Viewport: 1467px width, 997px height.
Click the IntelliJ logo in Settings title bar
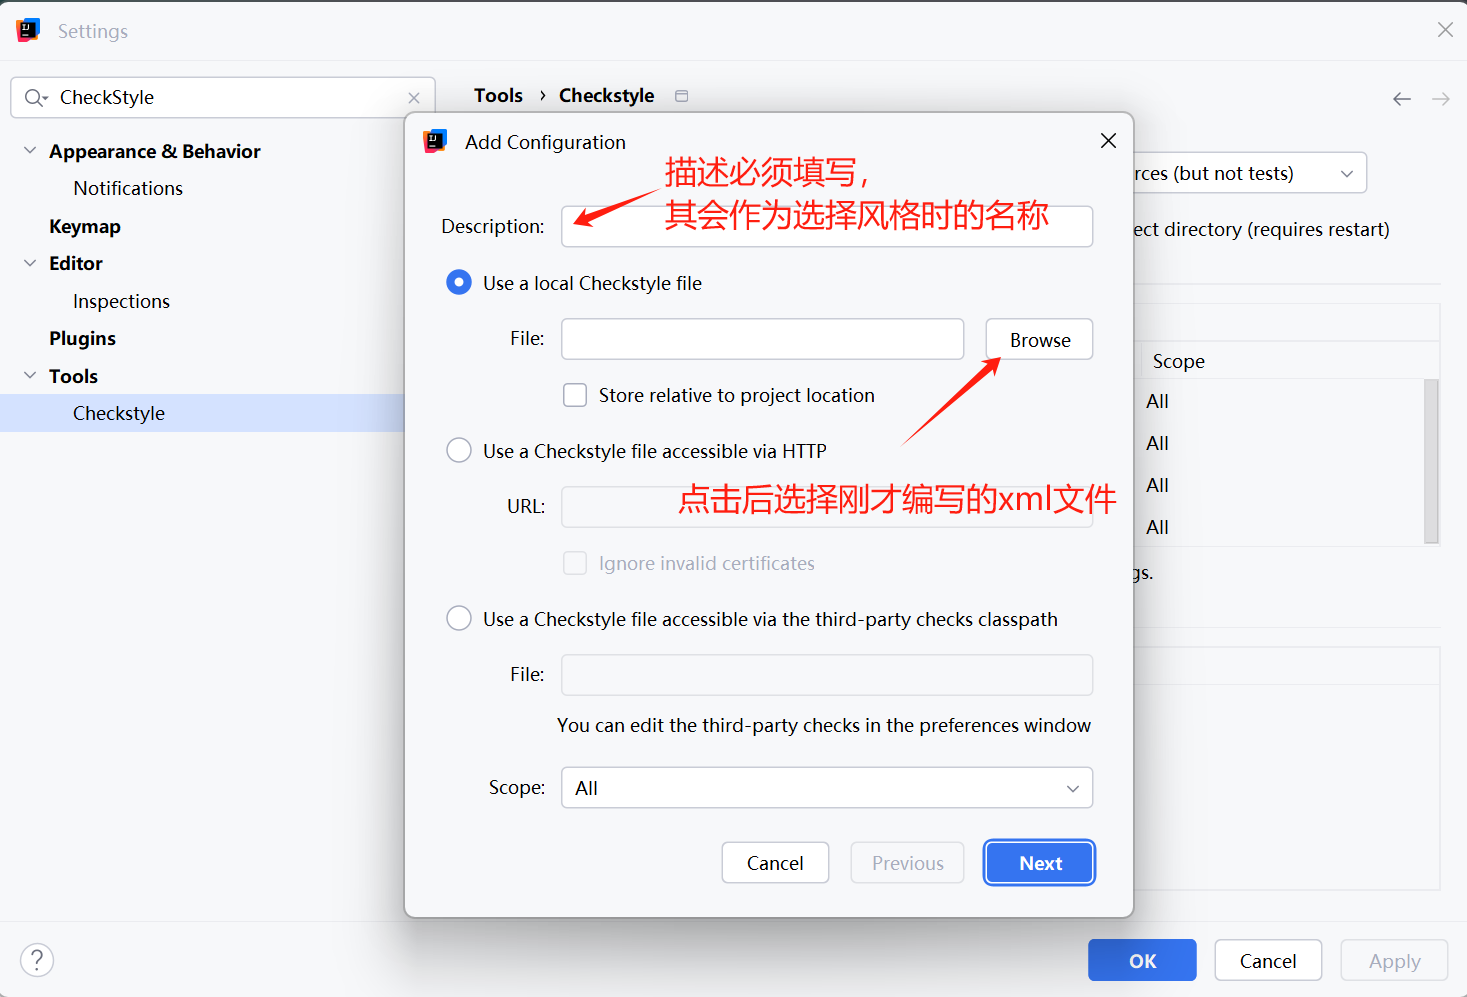pyautogui.click(x=28, y=30)
